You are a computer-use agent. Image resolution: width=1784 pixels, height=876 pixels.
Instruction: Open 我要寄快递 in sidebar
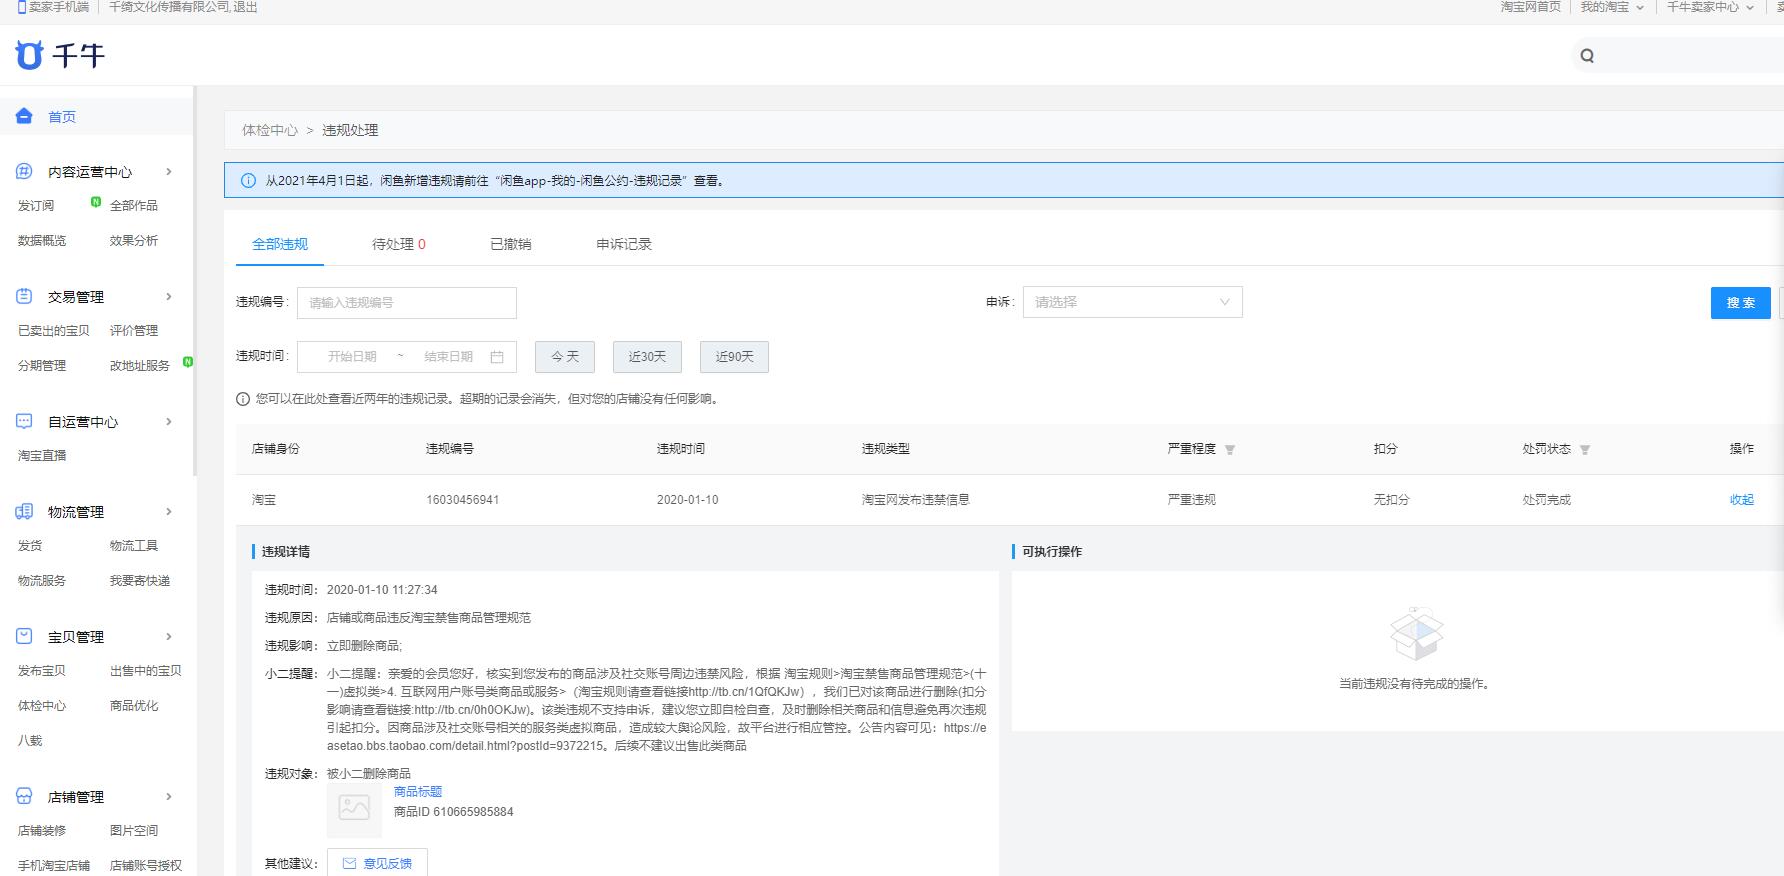[140, 581]
